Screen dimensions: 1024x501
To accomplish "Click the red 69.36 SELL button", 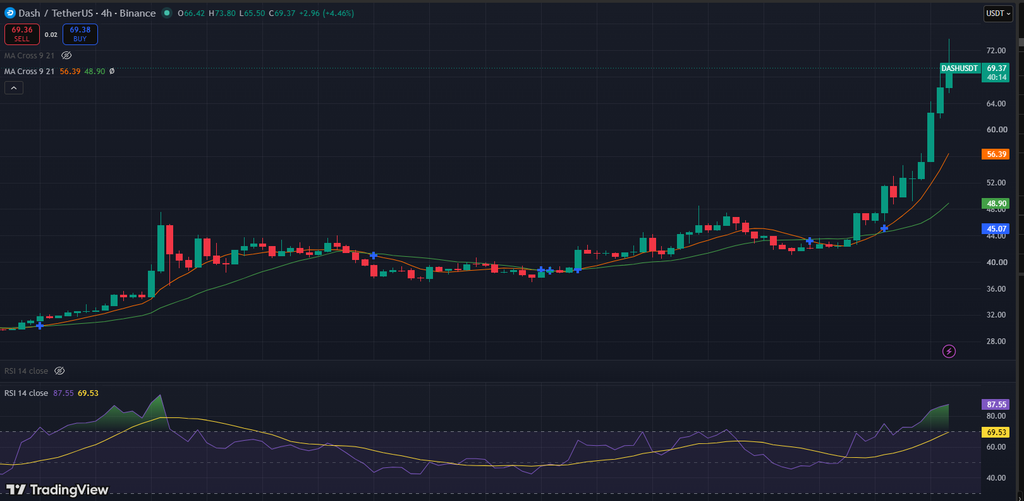I will 22,34.
